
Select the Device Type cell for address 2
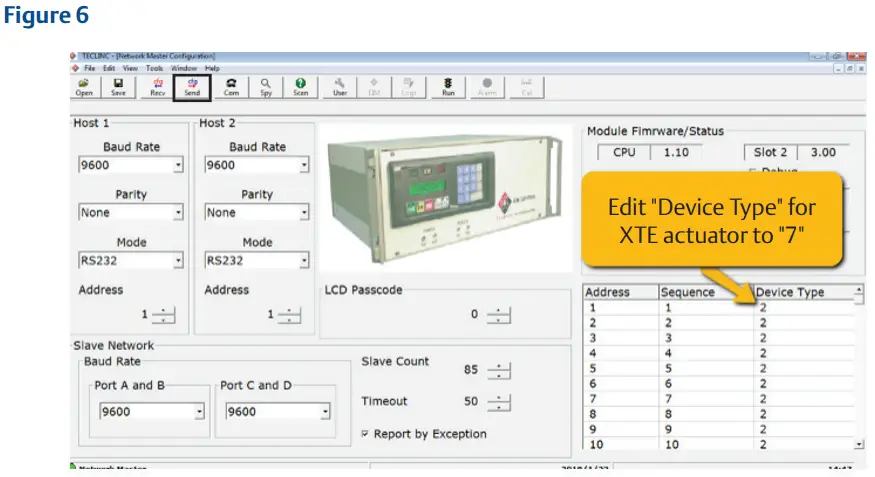804,322
